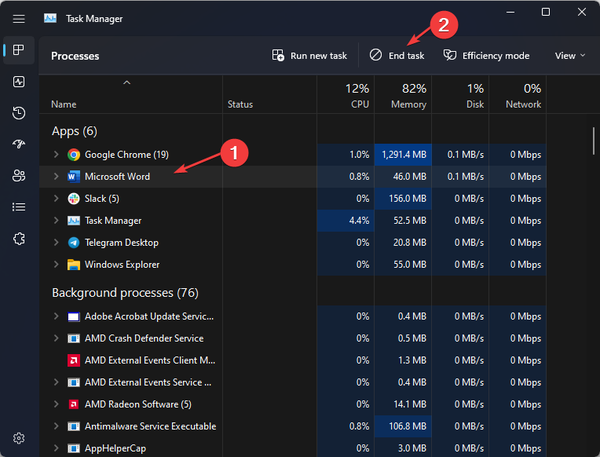Open the View dropdown menu
Viewport: 600px width, 457px height.
(570, 56)
